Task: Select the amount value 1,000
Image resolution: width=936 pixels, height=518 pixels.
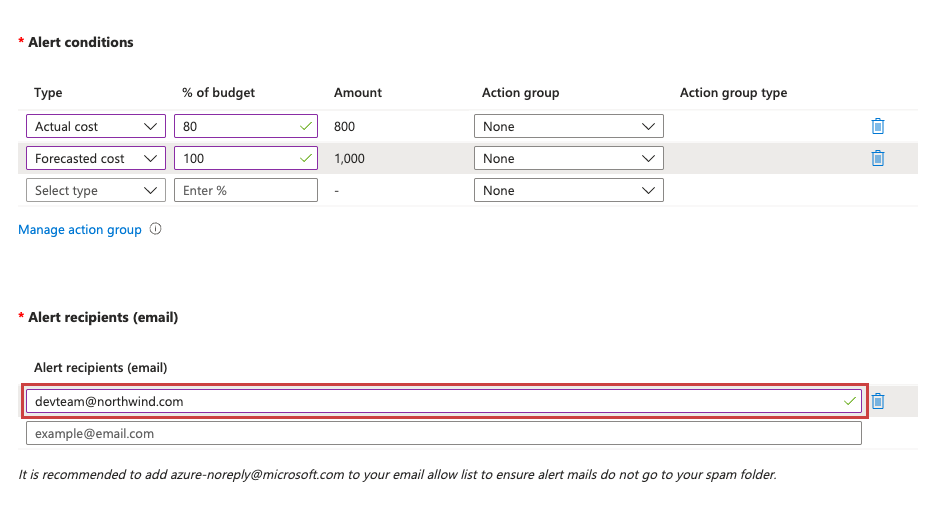Action: [349, 159]
